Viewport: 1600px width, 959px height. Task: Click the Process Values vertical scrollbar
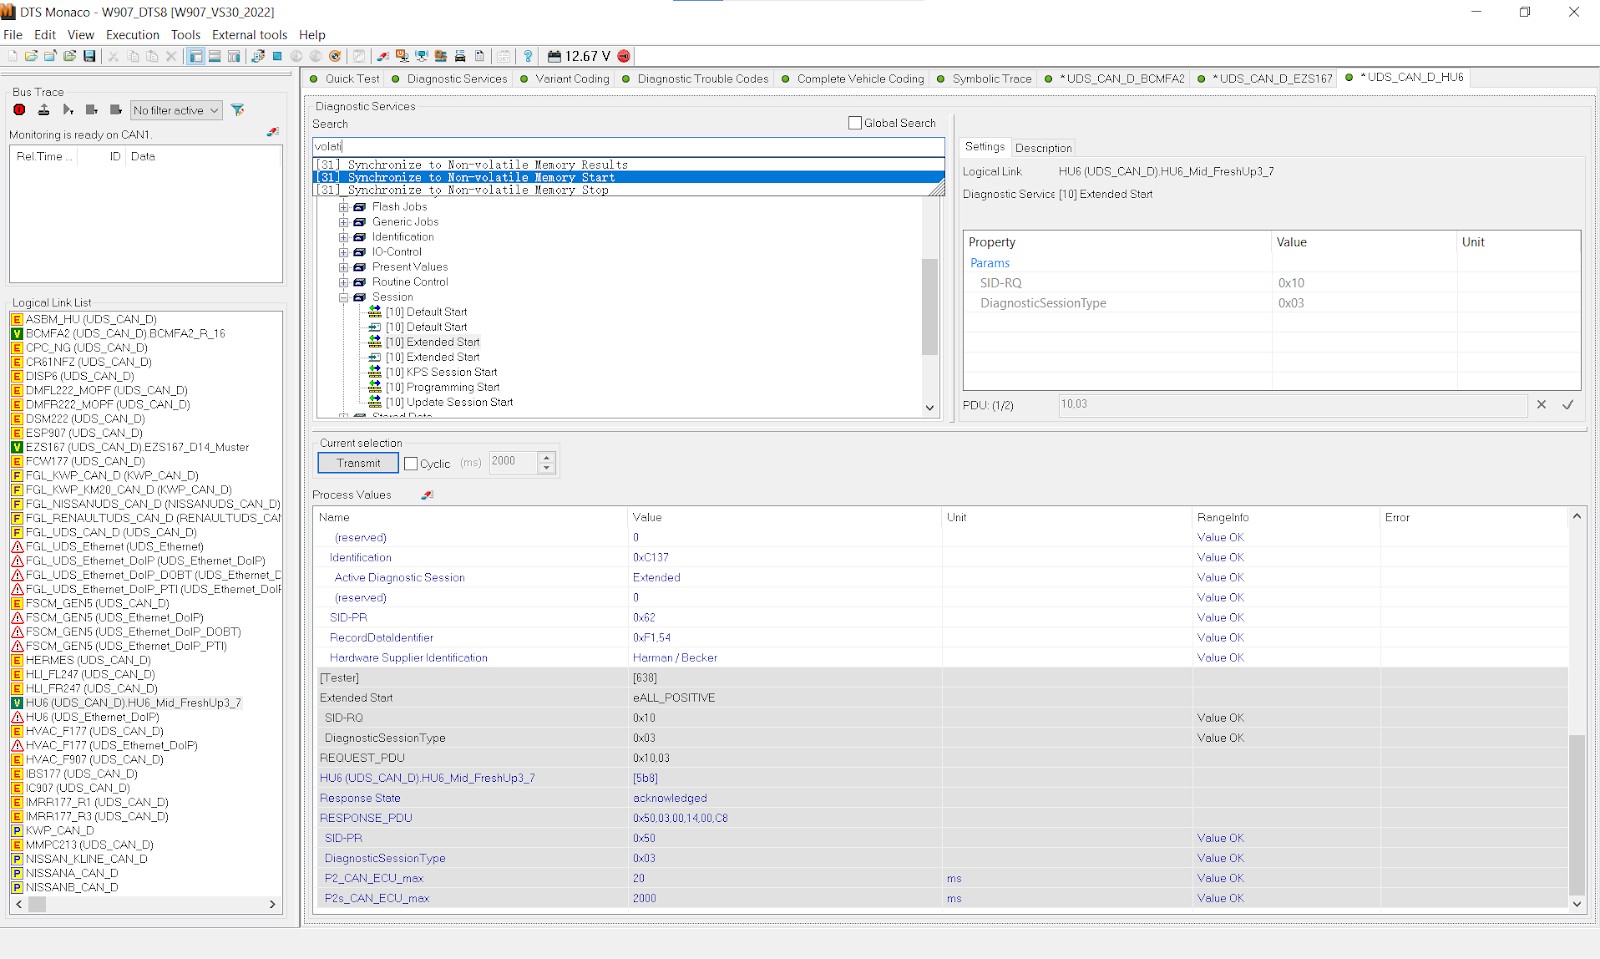pyautogui.click(x=1577, y=815)
